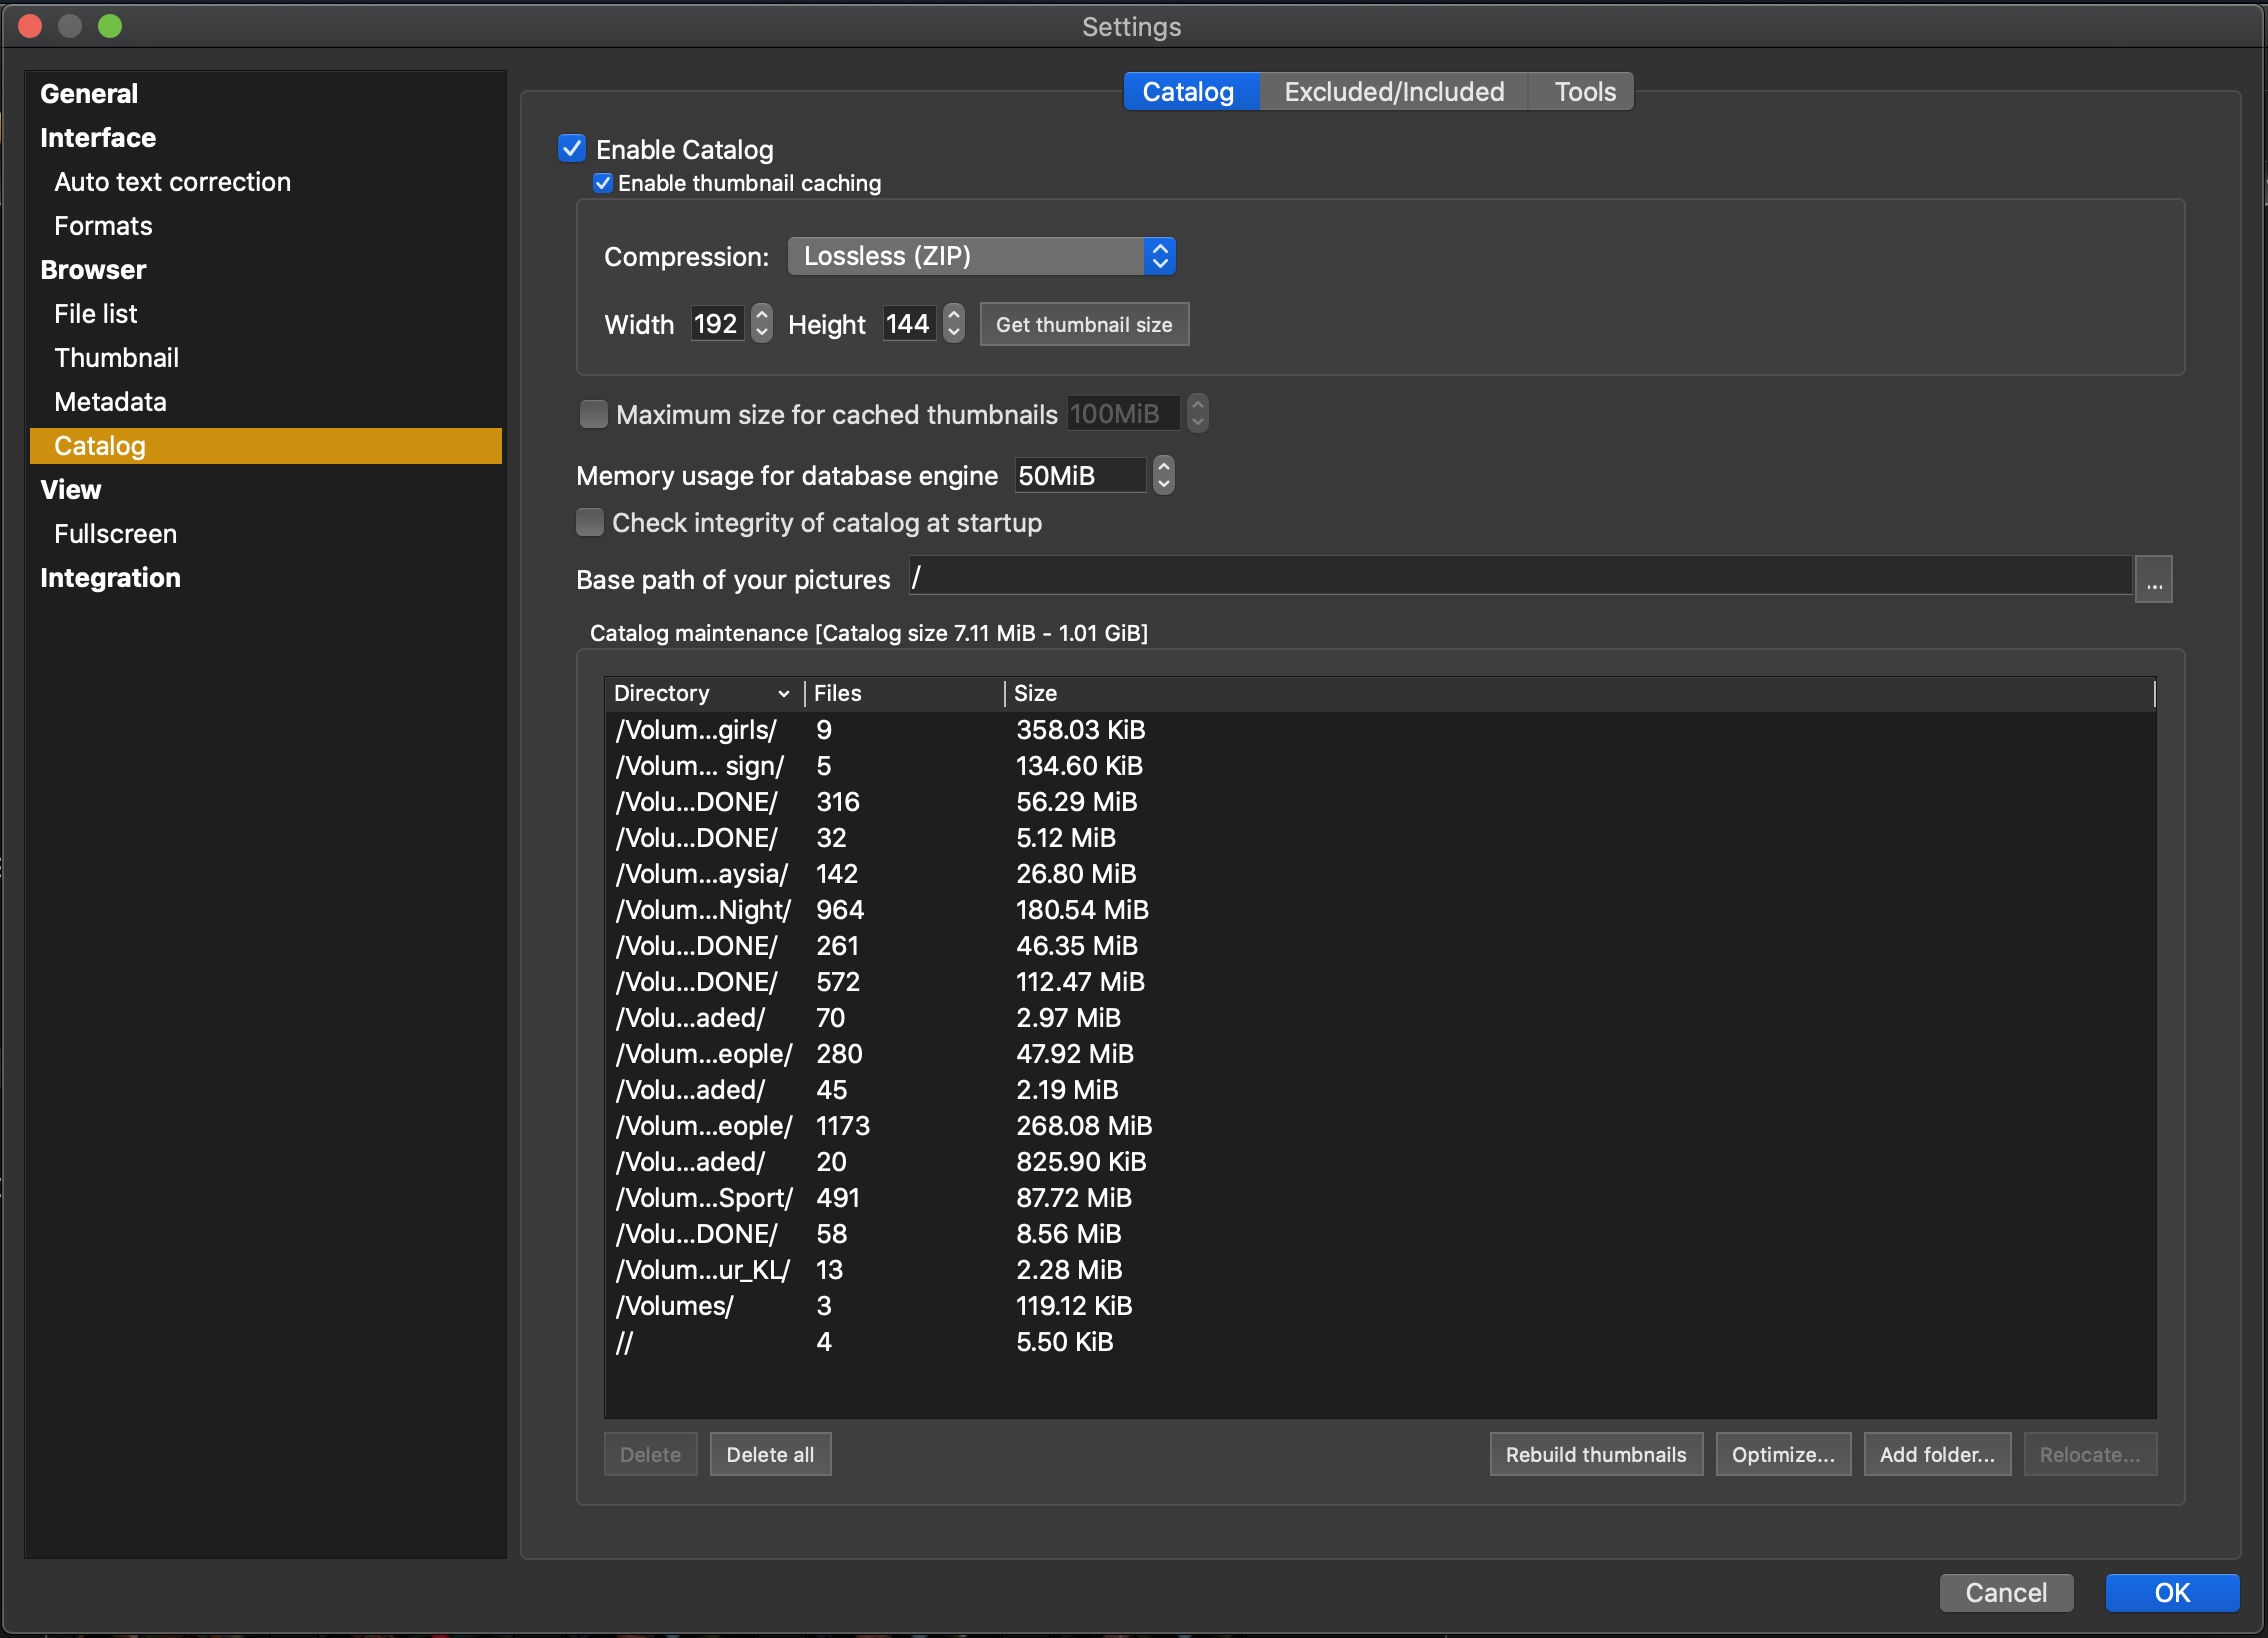This screenshot has height=1638, width=2268.
Task: Click memory usage stepper arrows
Action: pos(1163,475)
